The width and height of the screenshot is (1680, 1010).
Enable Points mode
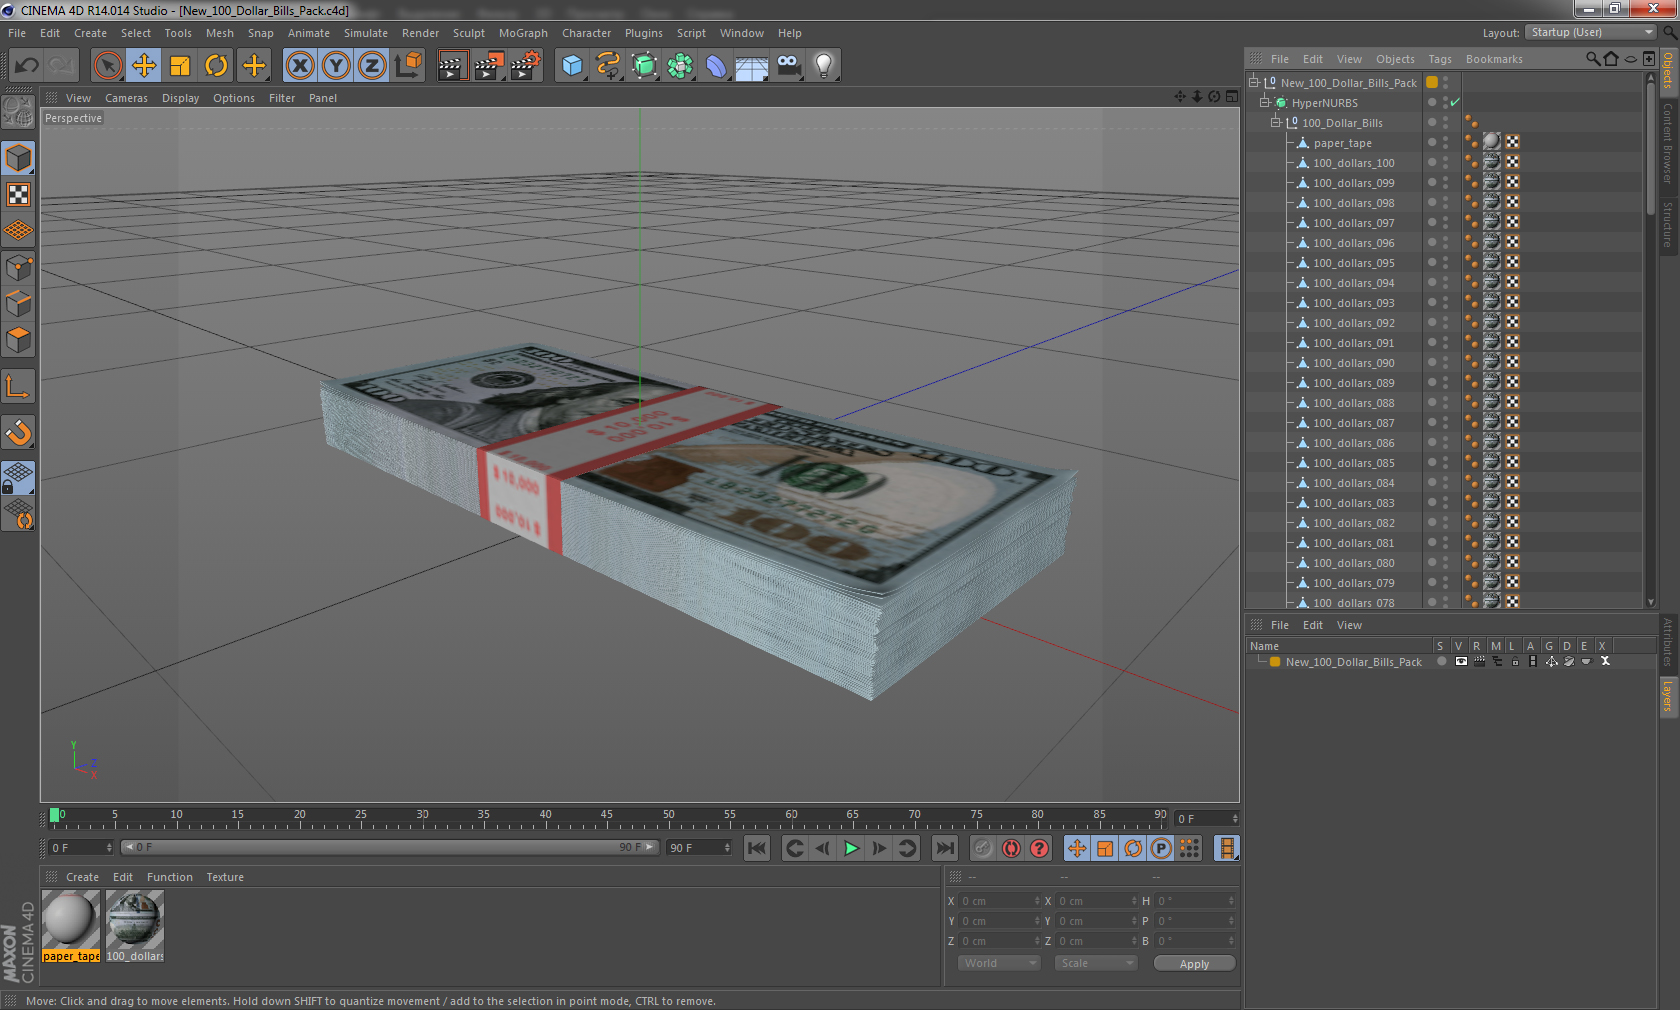tap(18, 268)
